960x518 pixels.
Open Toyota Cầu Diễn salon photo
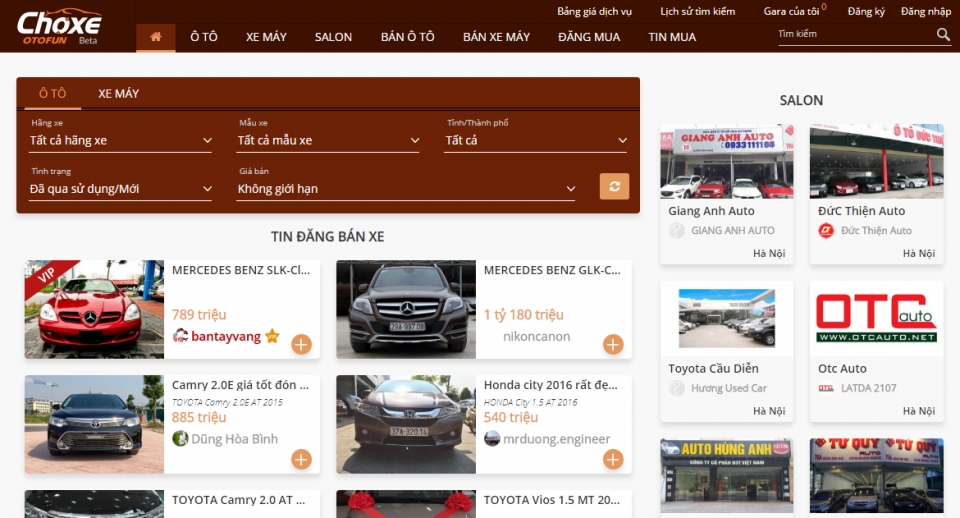coord(727,318)
